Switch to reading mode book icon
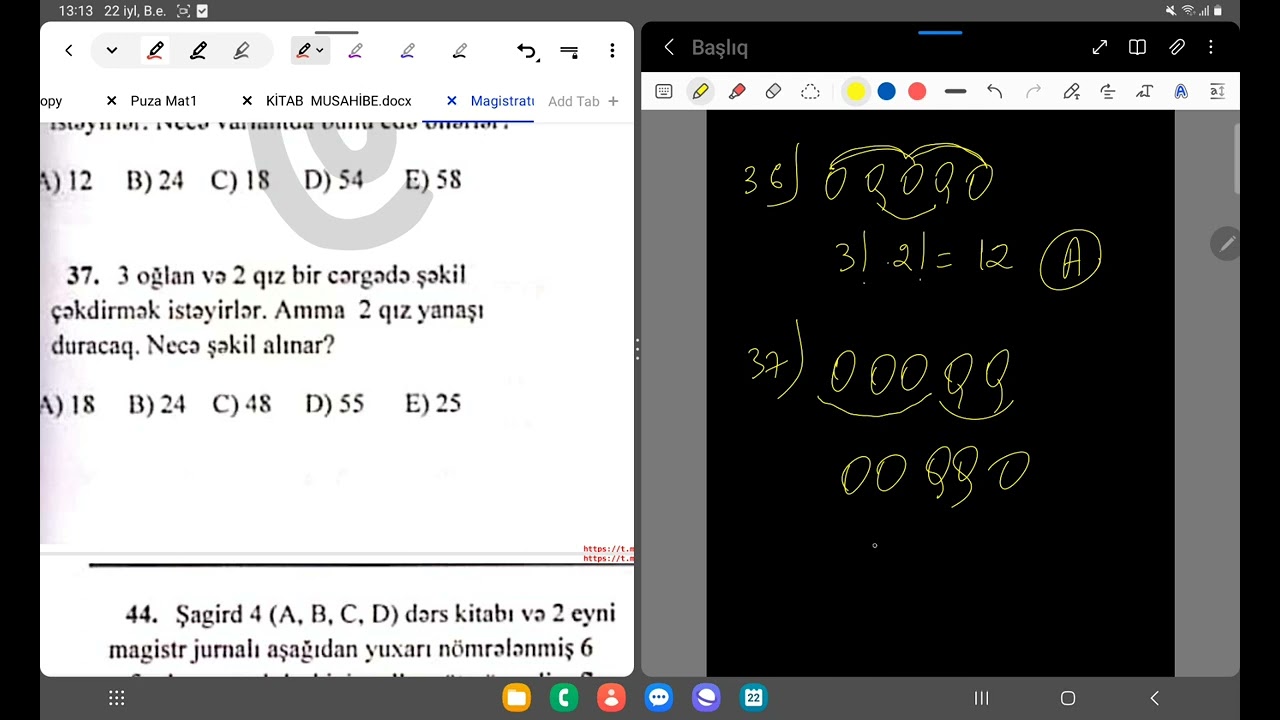 1137,47
